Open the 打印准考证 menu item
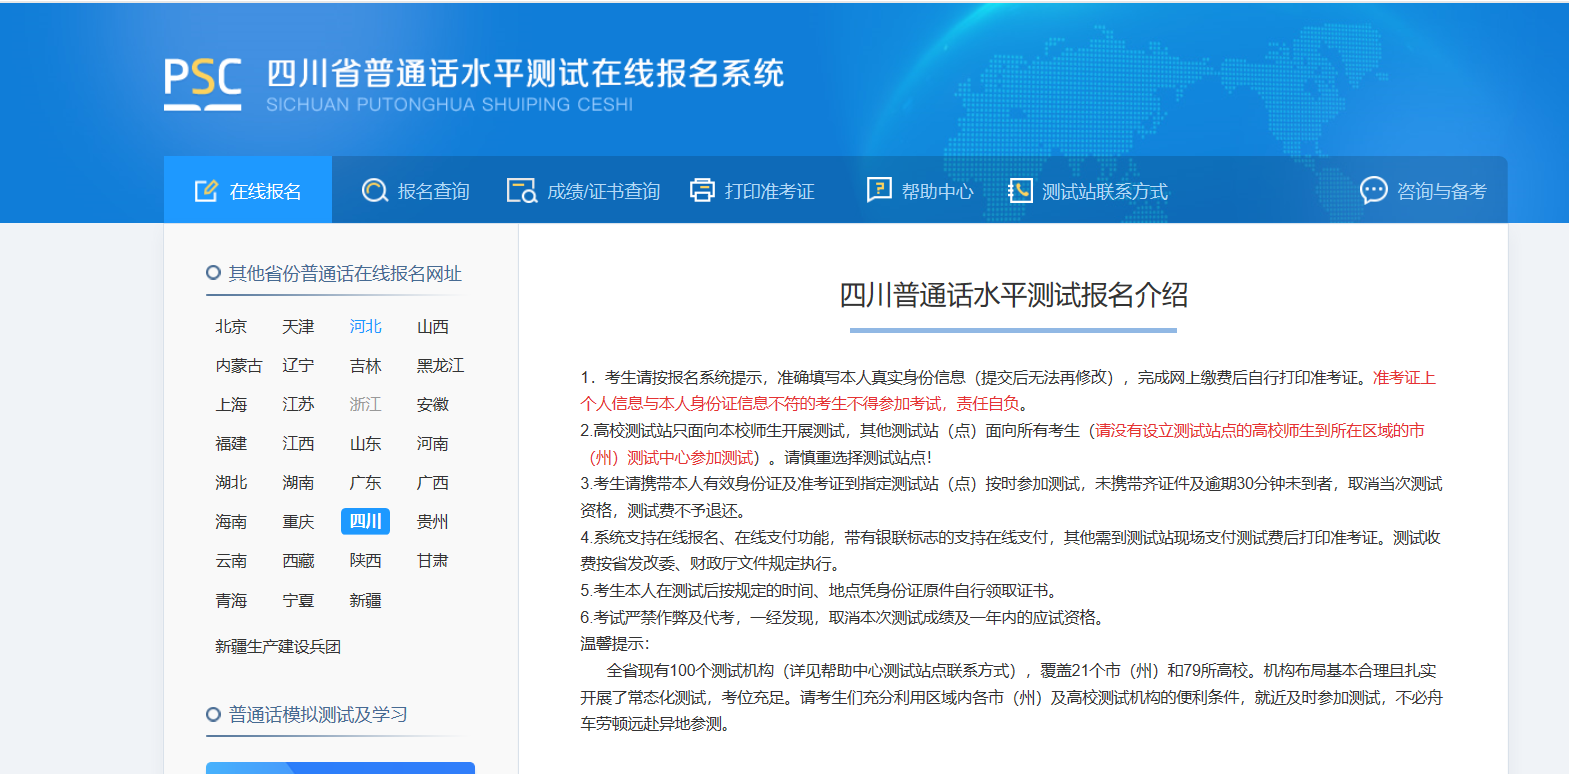Image resolution: width=1569 pixels, height=774 pixels. (753, 190)
